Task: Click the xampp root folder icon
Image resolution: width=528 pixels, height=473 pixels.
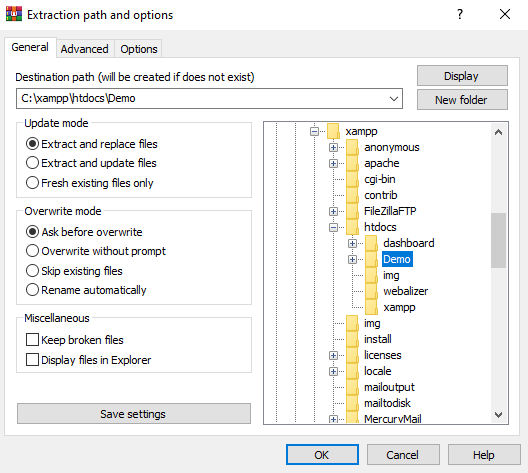Action: pyautogui.click(x=333, y=131)
